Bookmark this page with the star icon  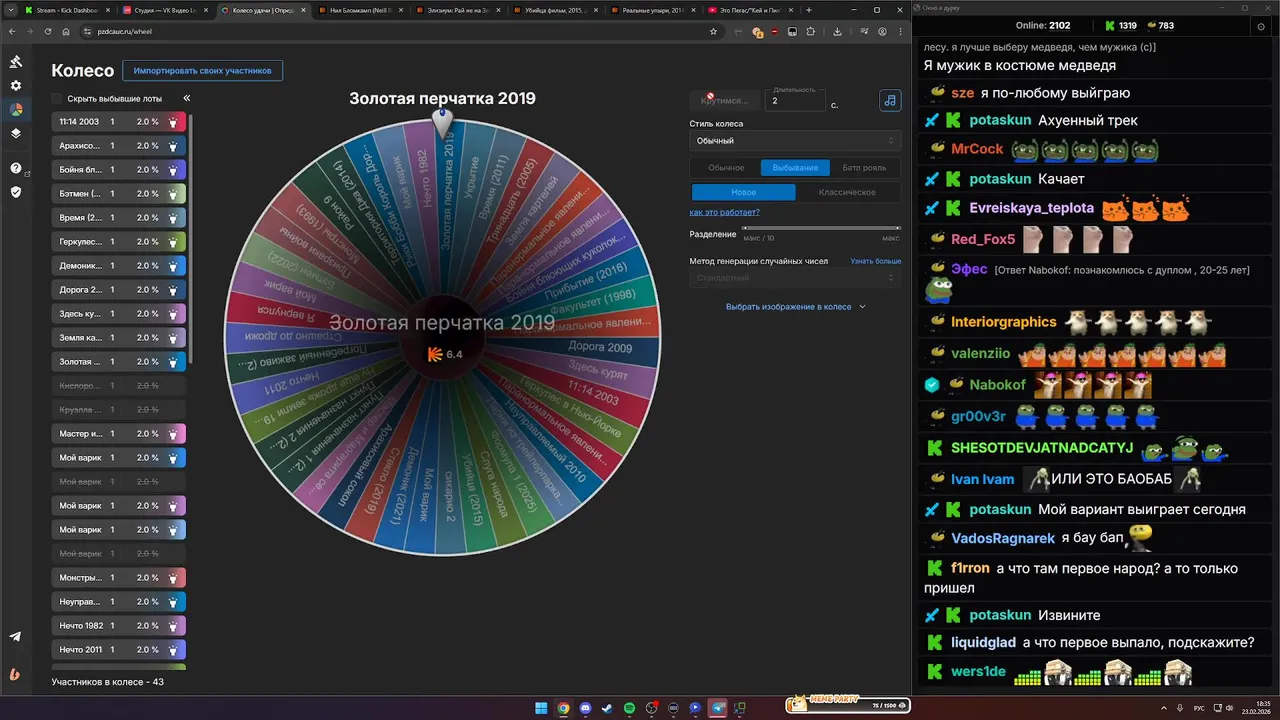coord(713,31)
